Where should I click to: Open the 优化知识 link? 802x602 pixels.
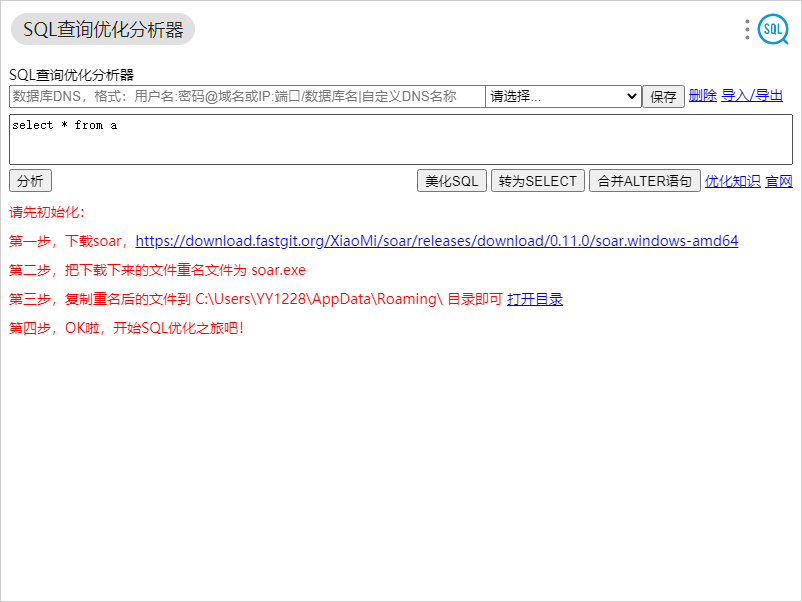pyautogui.click(x=732, y=181)
